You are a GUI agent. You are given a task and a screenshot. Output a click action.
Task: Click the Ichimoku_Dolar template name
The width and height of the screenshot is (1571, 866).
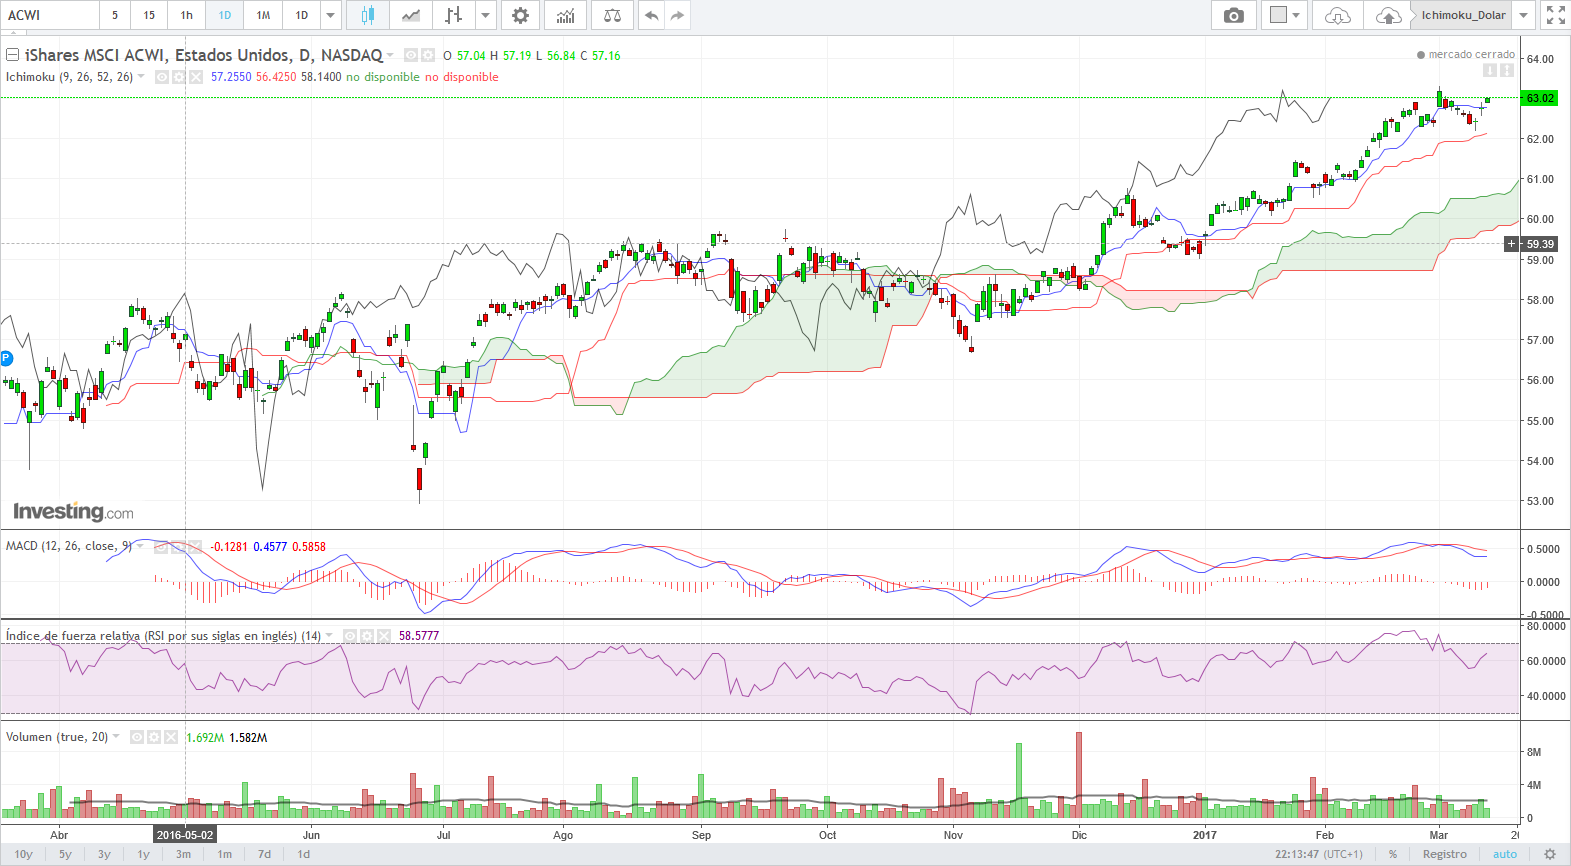coord(1463,15)
